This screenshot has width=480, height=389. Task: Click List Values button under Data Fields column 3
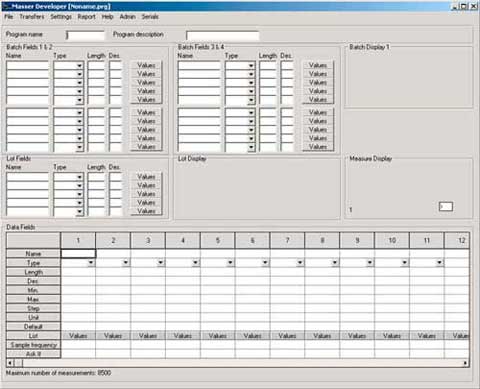[x=148, y=336]
